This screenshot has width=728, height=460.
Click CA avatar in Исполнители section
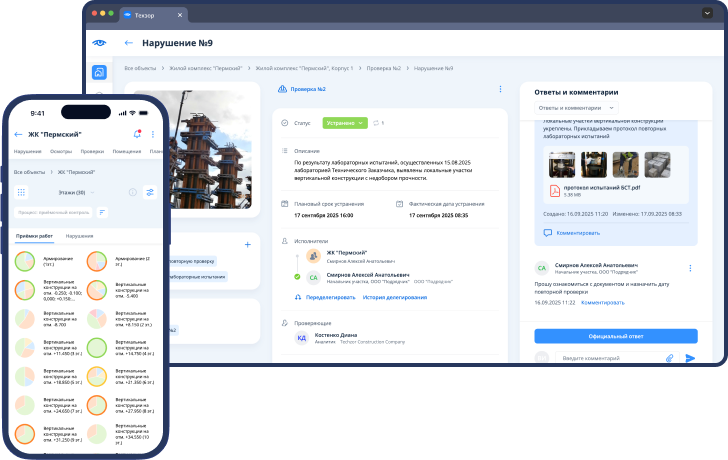313,278
